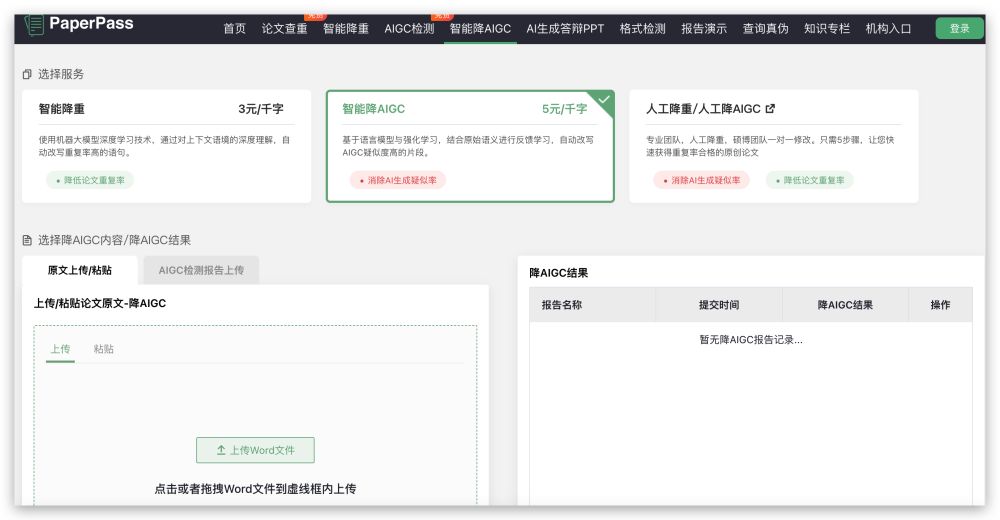Select the 智能降重 3元/千字 service card
The height and width of the screenshot is (520, 1000).
(166, 146)
